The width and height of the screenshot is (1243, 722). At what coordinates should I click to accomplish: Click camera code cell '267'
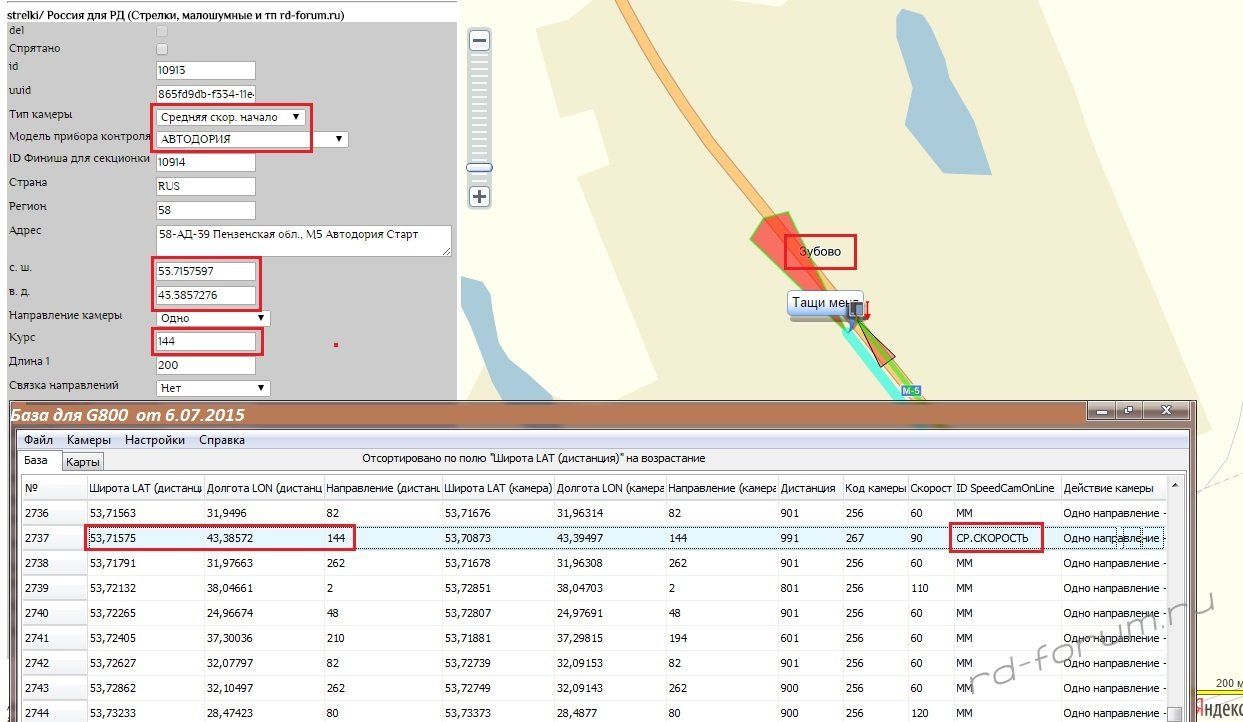874,538
